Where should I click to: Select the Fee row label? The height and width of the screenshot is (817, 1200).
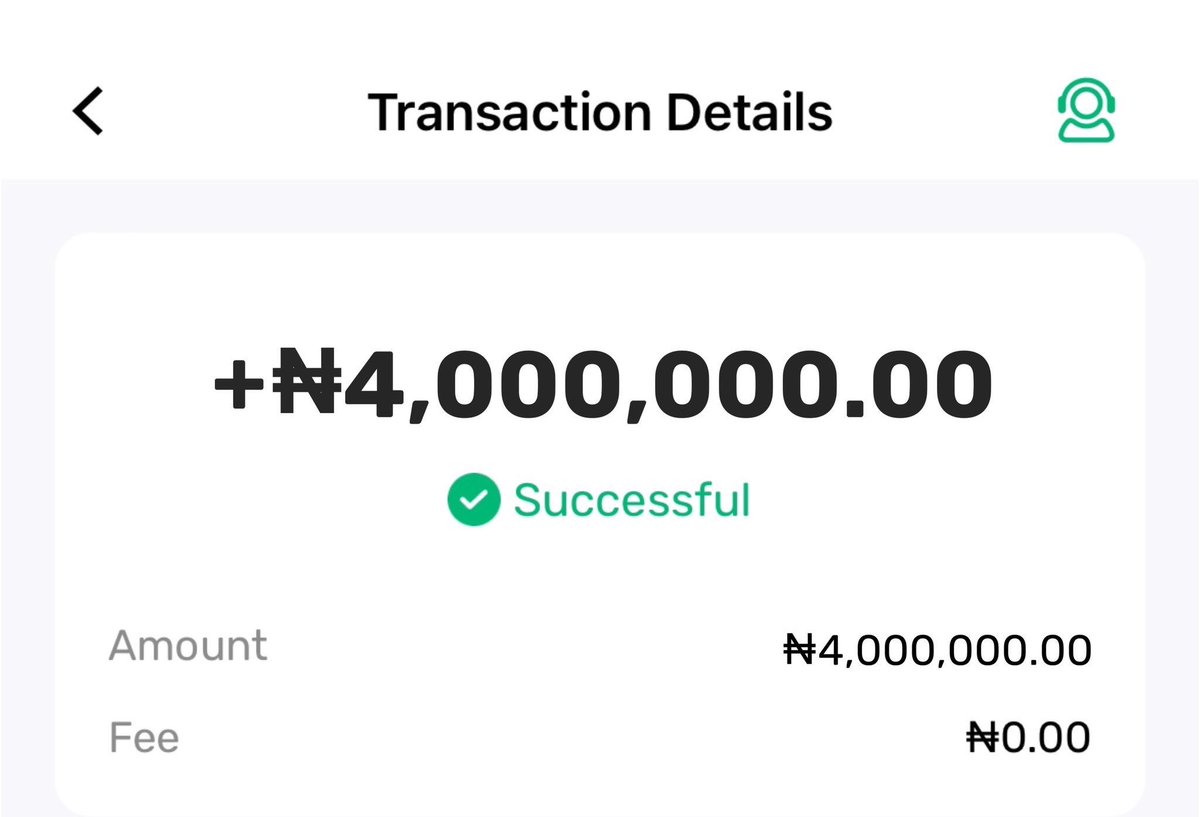(144, 738)
